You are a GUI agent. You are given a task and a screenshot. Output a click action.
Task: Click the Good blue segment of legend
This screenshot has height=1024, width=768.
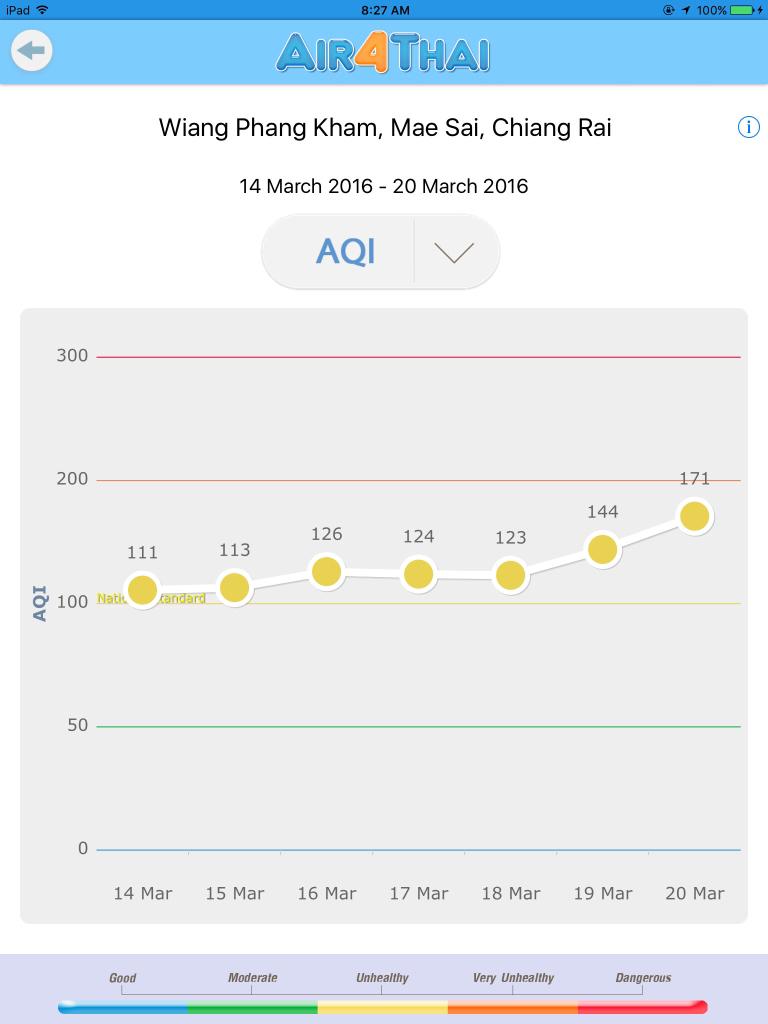click(x=123, y=1007)
